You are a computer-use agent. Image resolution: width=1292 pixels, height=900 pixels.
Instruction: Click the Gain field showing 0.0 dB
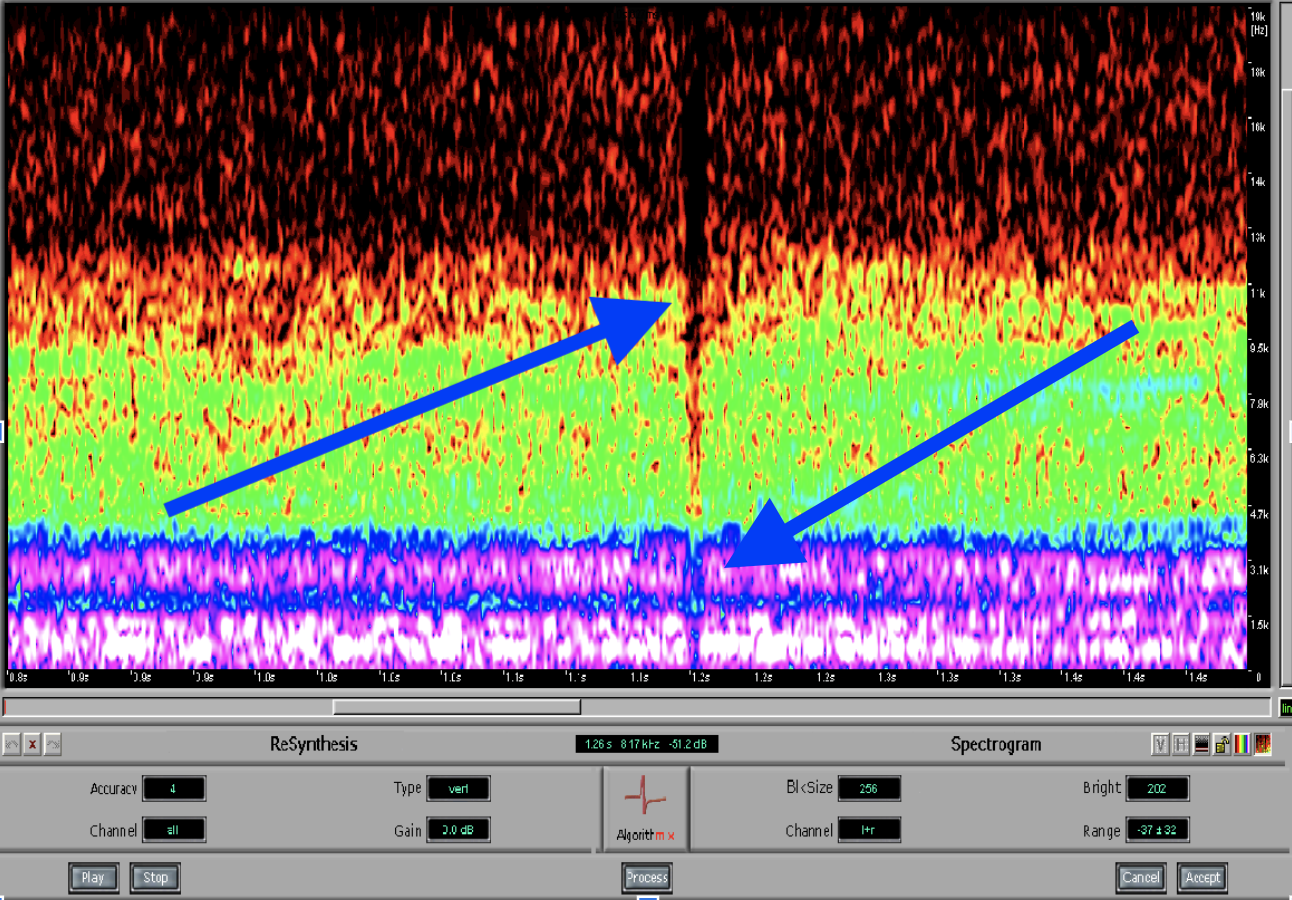[x=458, y=830]
